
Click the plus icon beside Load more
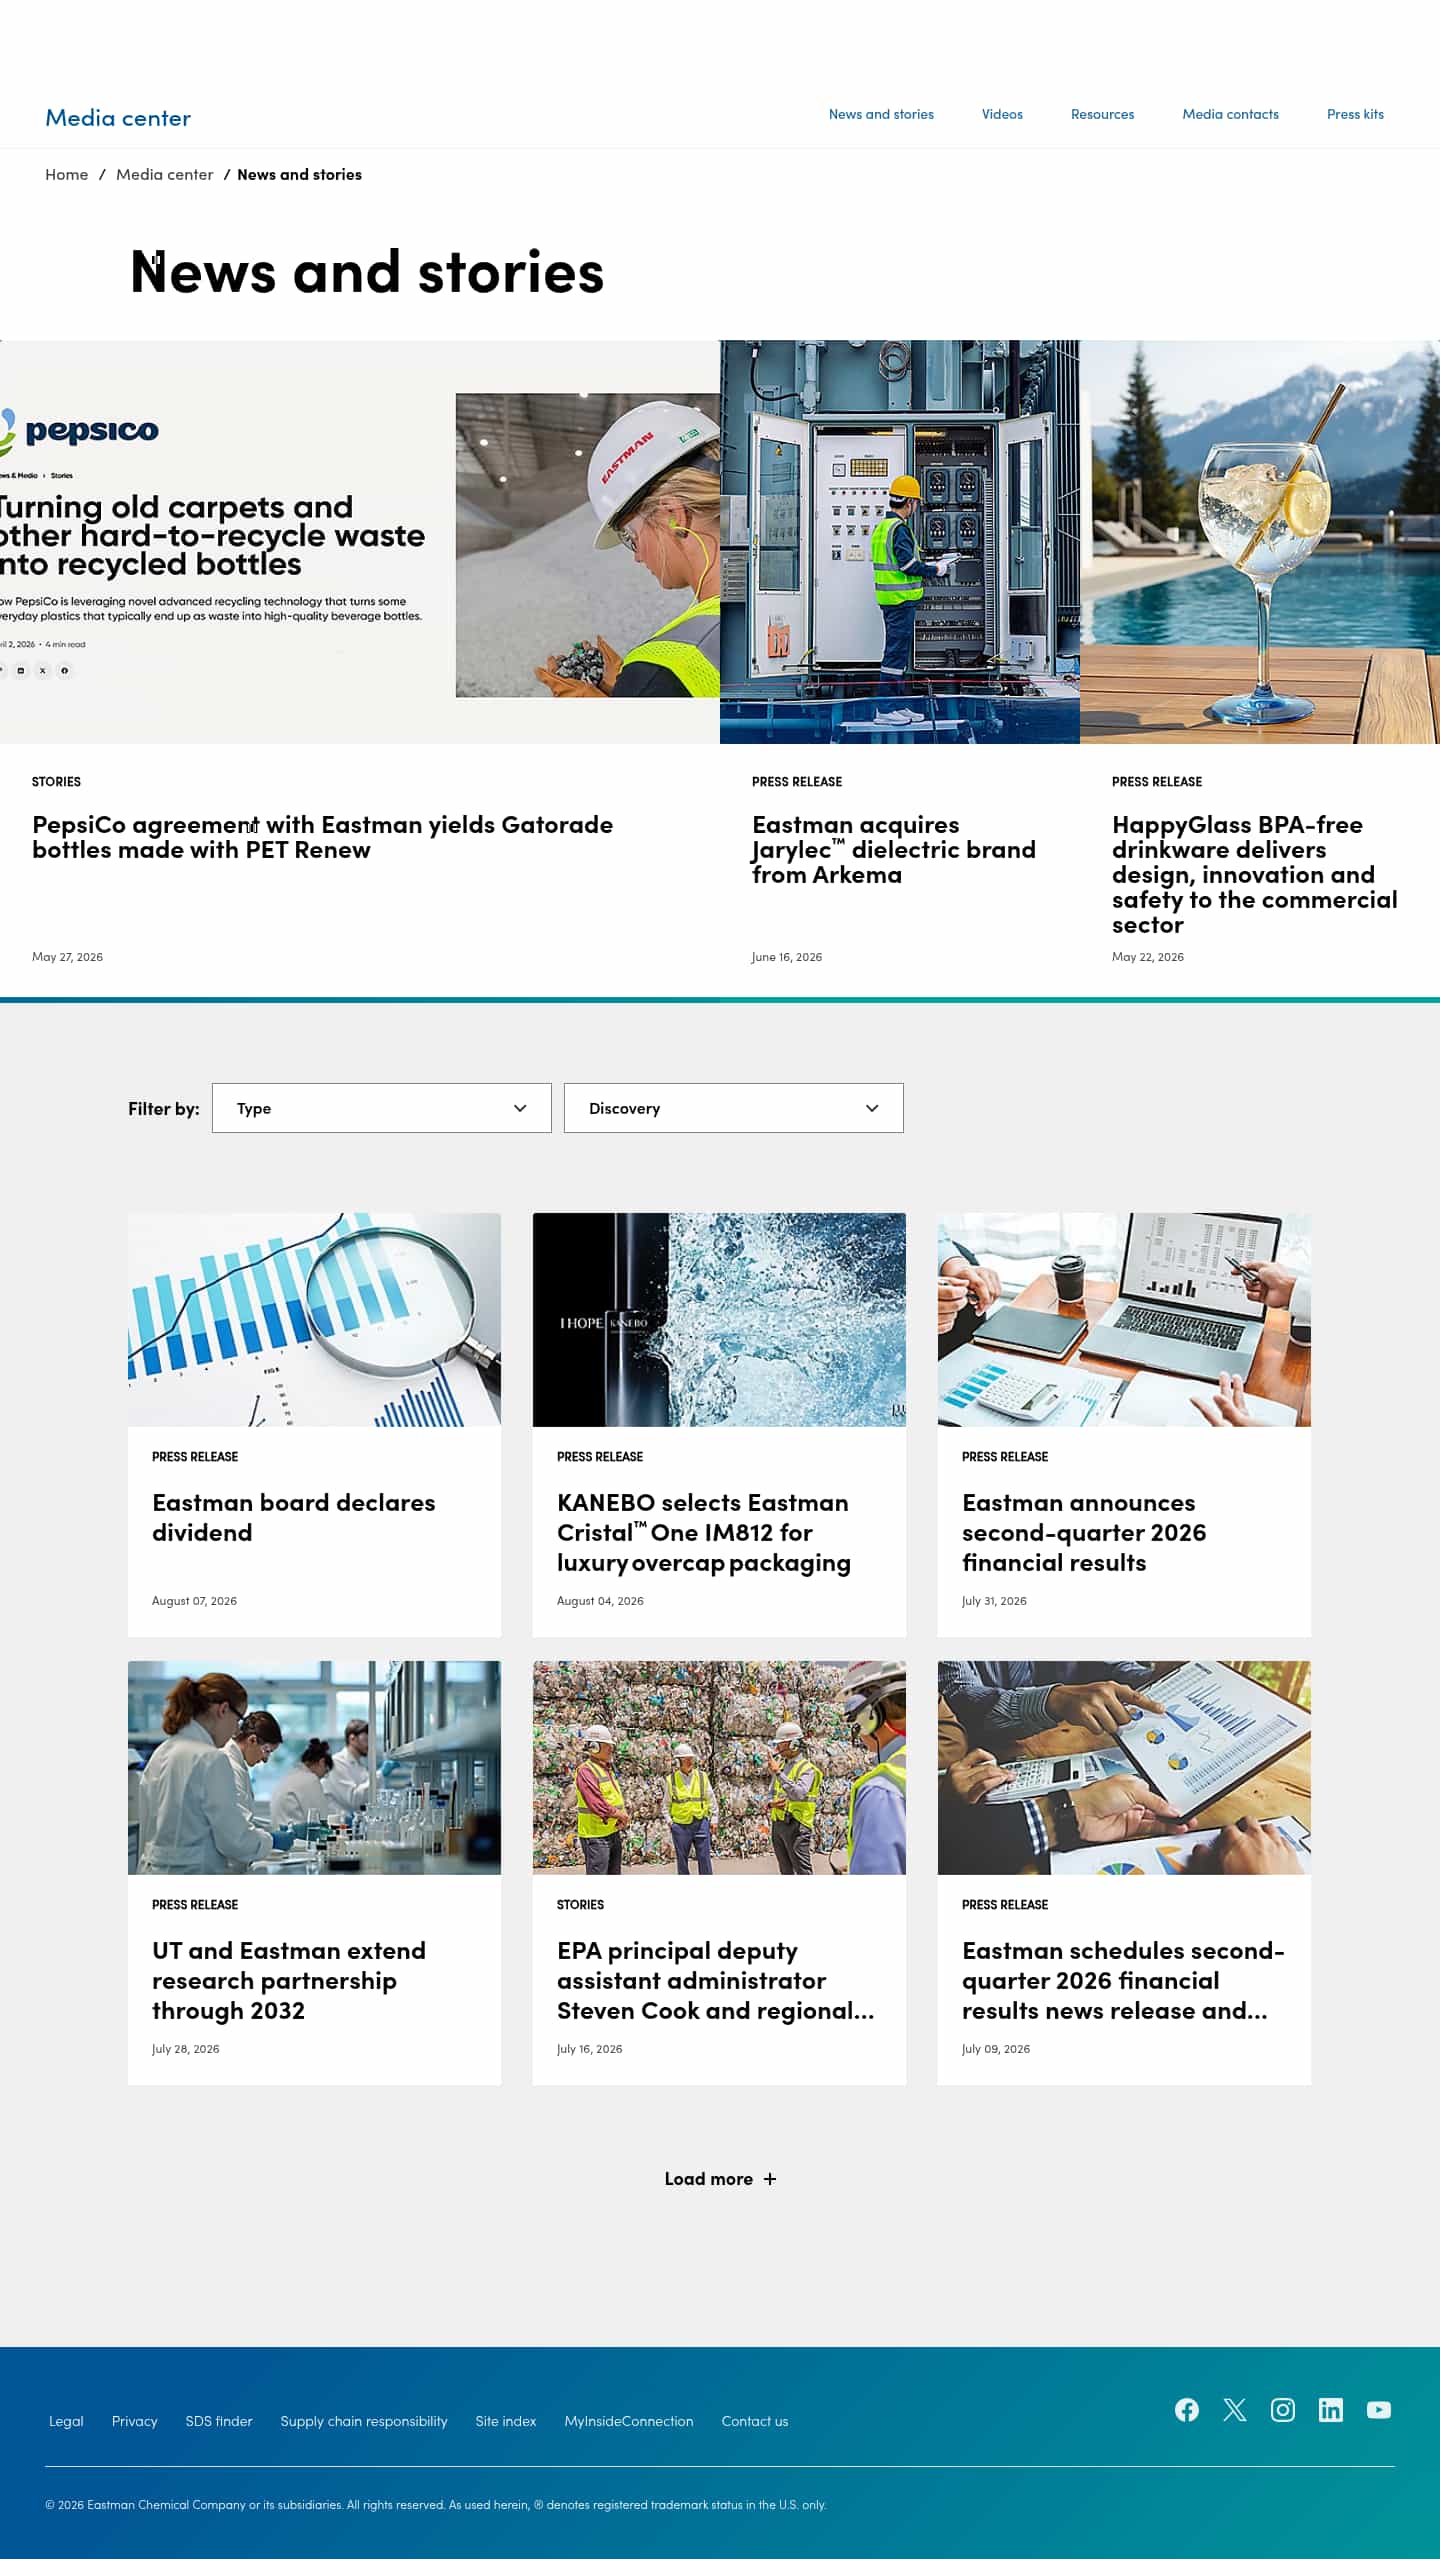(x=770, y=2179)
